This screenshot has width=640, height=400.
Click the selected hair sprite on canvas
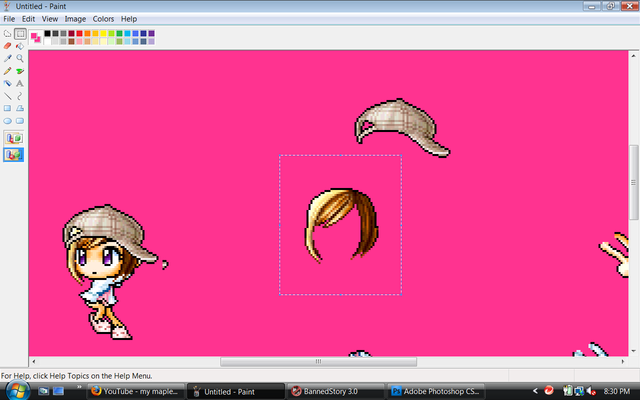tap(342, 225)
